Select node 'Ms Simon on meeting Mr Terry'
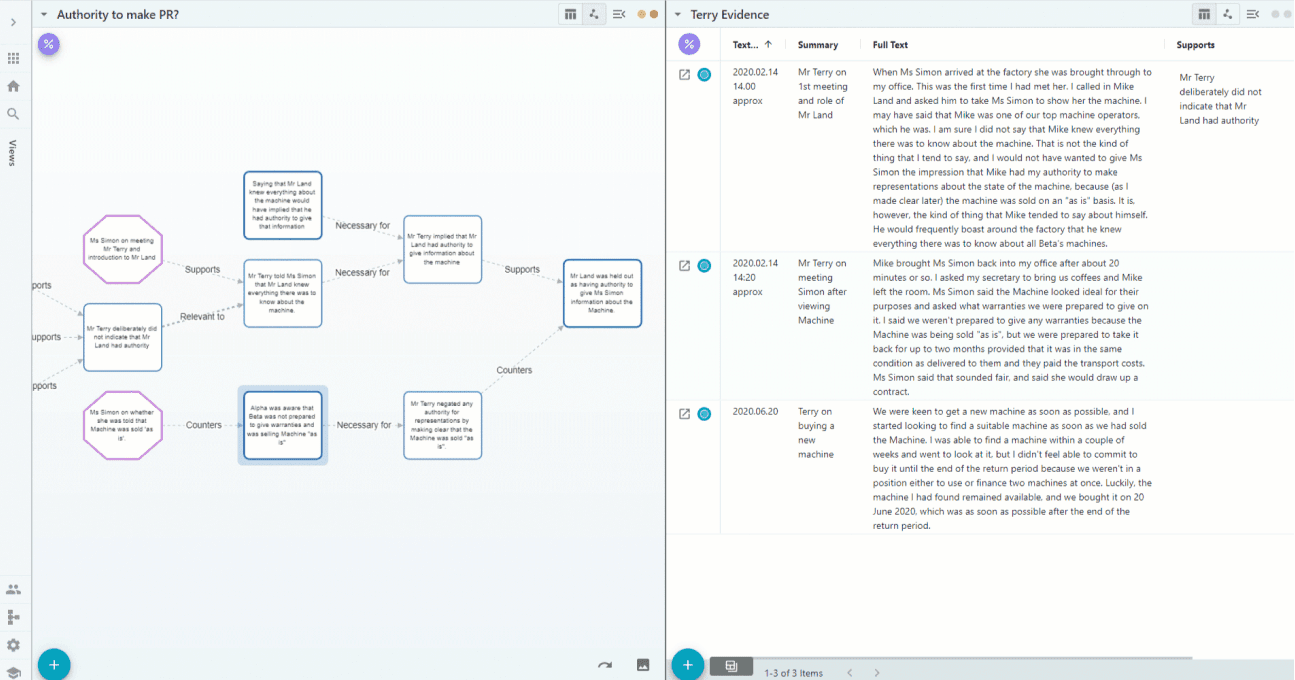Image resolution: width=1295 pixels, height=680 pixels. click(x=122, y=250)
